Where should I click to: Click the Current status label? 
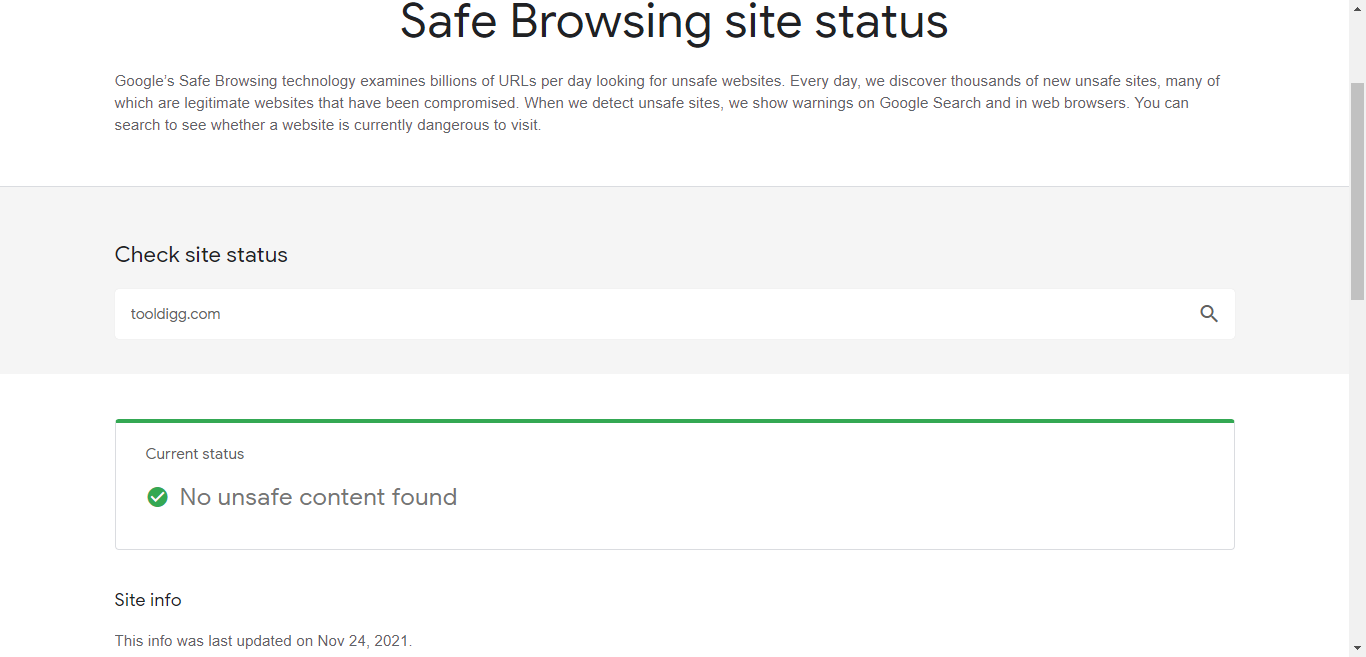point(195,454)
